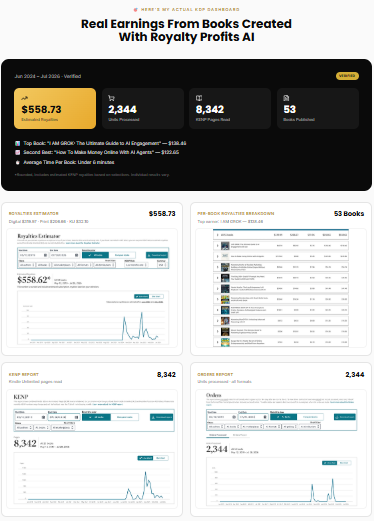Viewport: 374px width, 521px height.
Task: Click the gold Estimated Royalties card
Action: [55, 108]
